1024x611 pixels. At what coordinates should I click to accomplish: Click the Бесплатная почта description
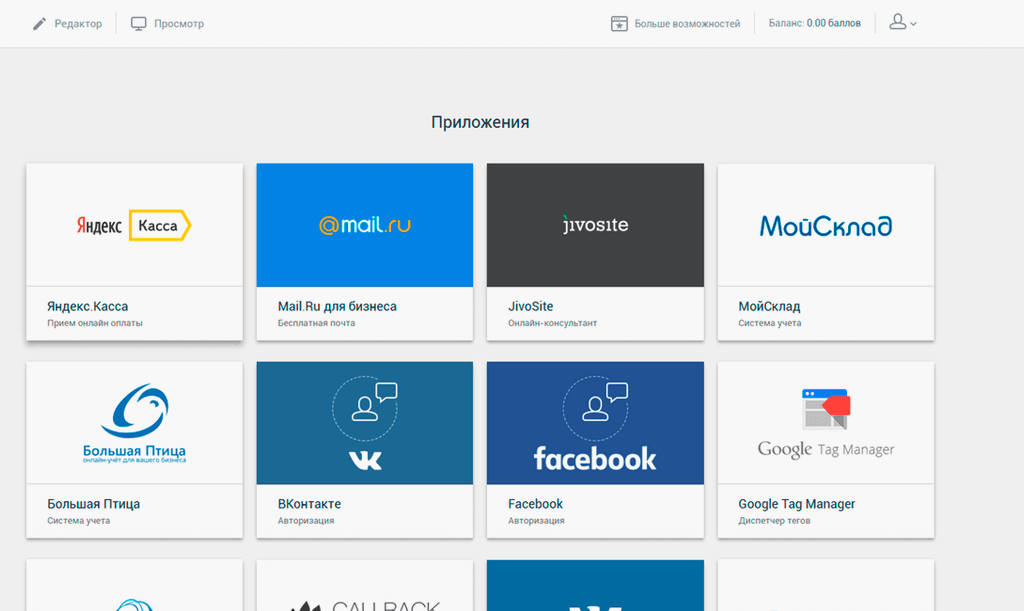pos(316,323)
